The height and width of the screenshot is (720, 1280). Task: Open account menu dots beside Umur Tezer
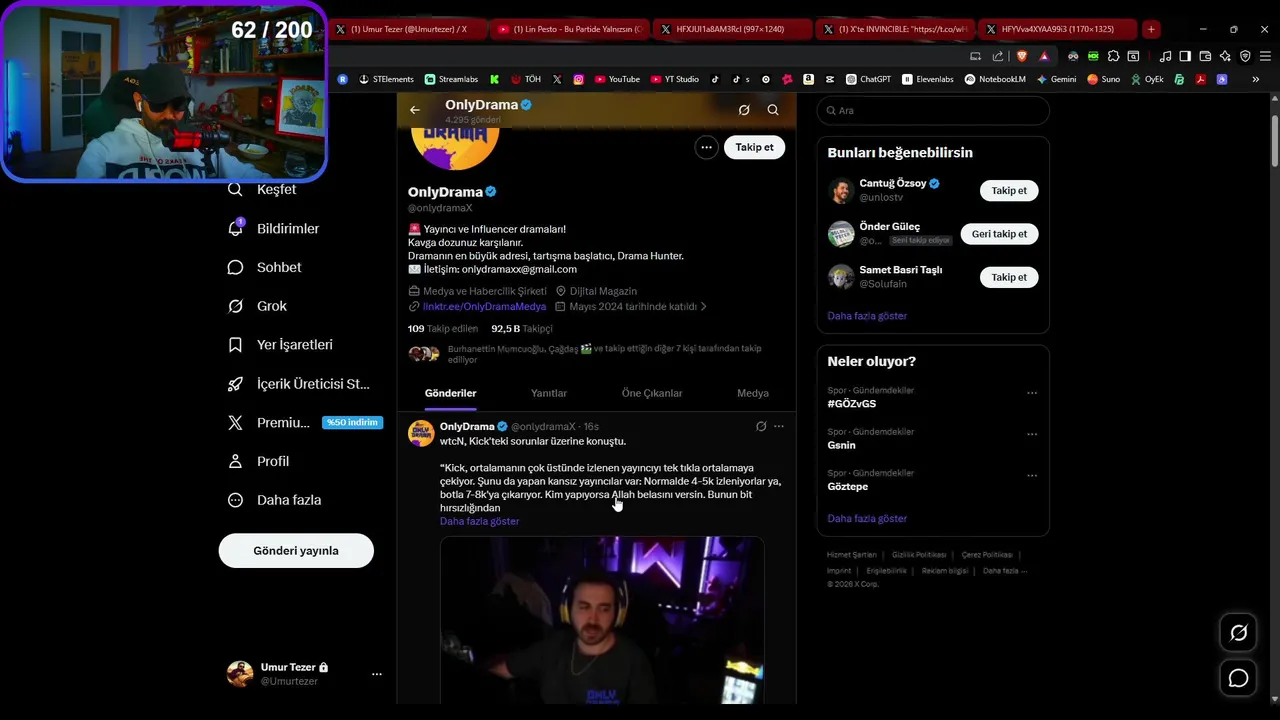pyautogui.click(x=377, y=674)
